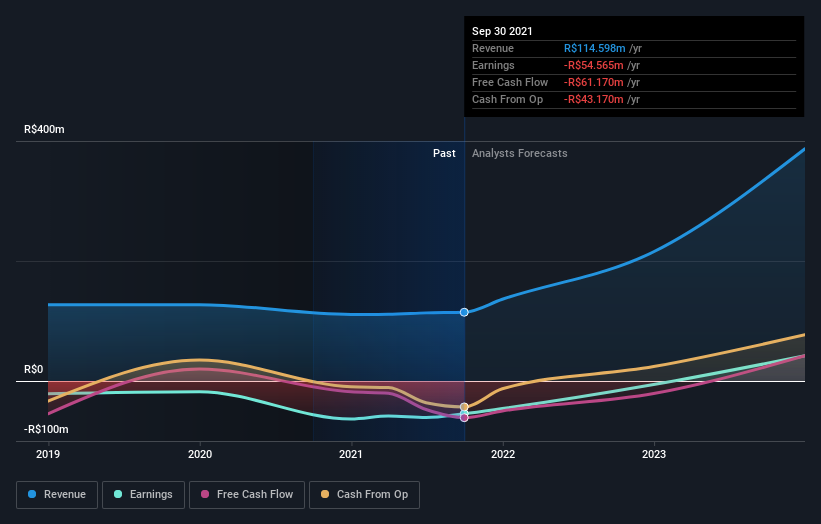
Task: Click the -R$100m y-axis label
Action: (x=46, y=429)
